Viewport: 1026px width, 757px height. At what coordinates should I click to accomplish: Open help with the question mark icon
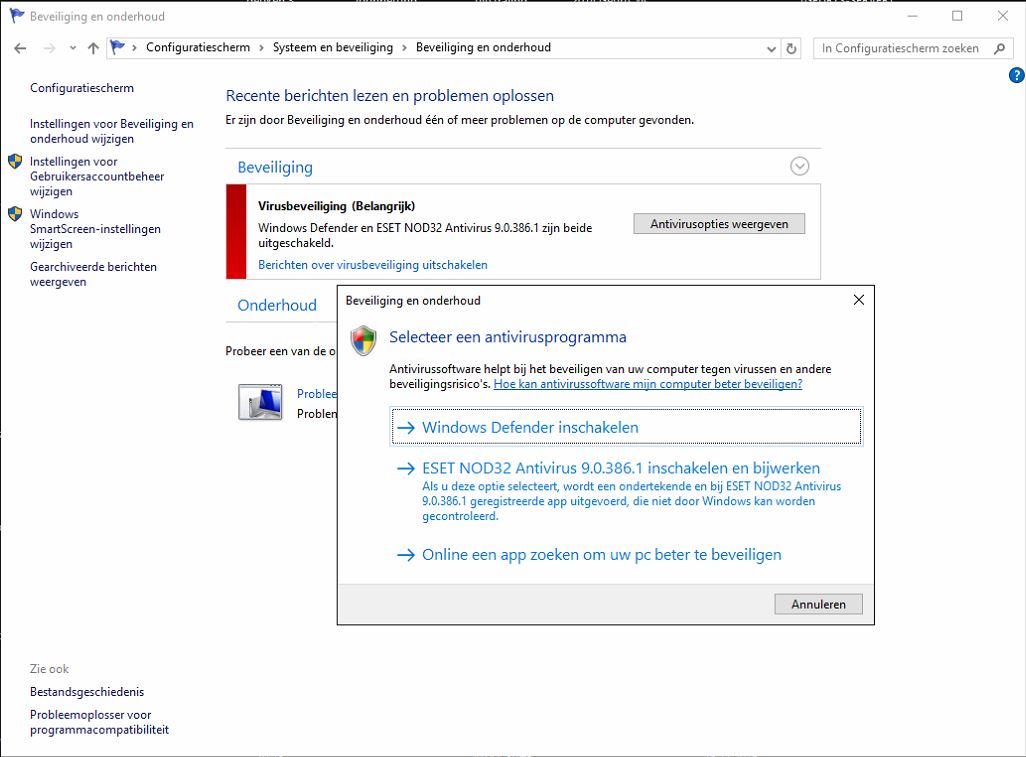click(1016, 76)
